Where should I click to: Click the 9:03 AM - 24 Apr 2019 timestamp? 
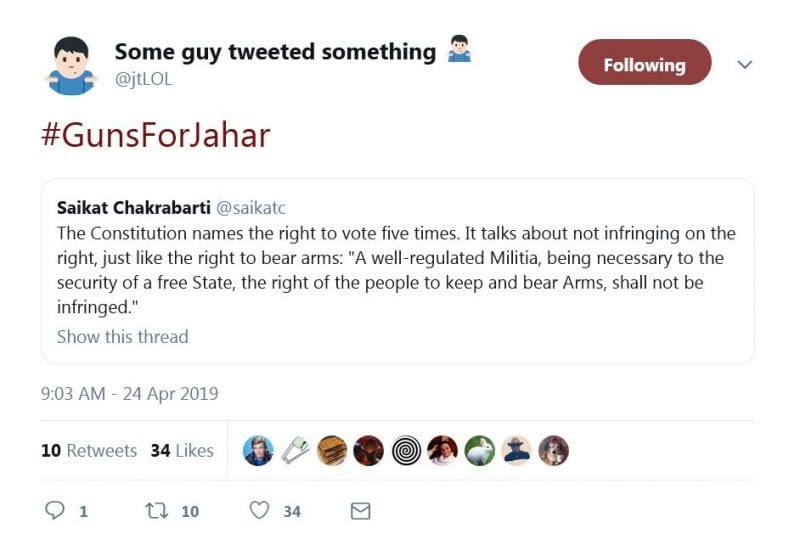click(129, 394)
